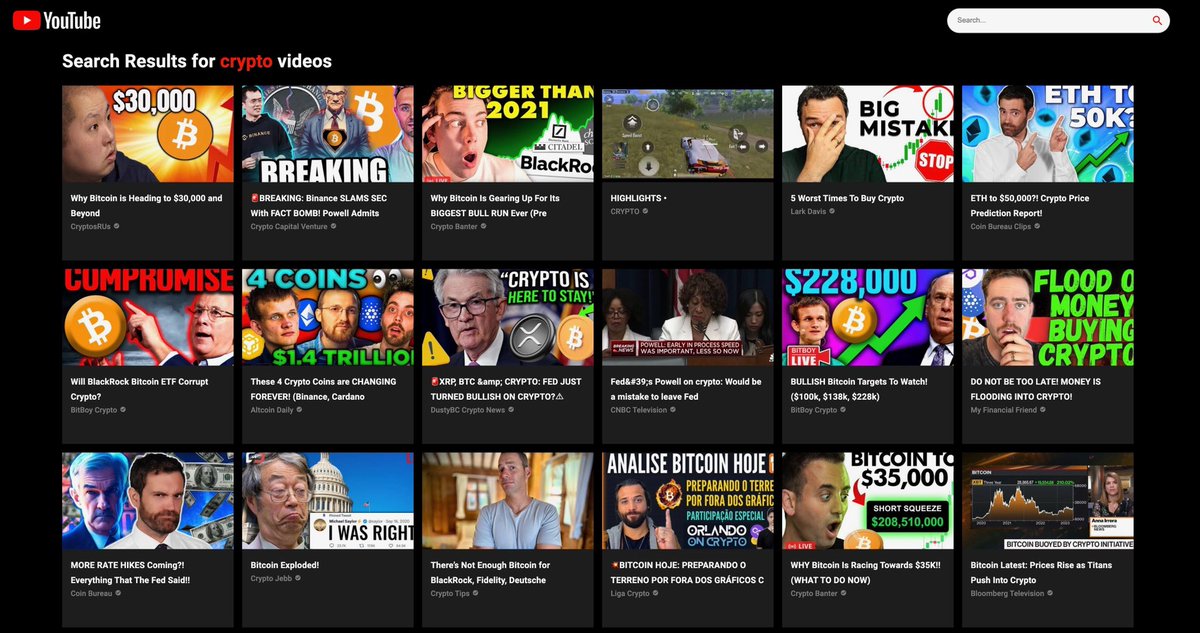Click the red search magnifier icon
Viewport: 1200px width, 633px height.
point(1157,20)
